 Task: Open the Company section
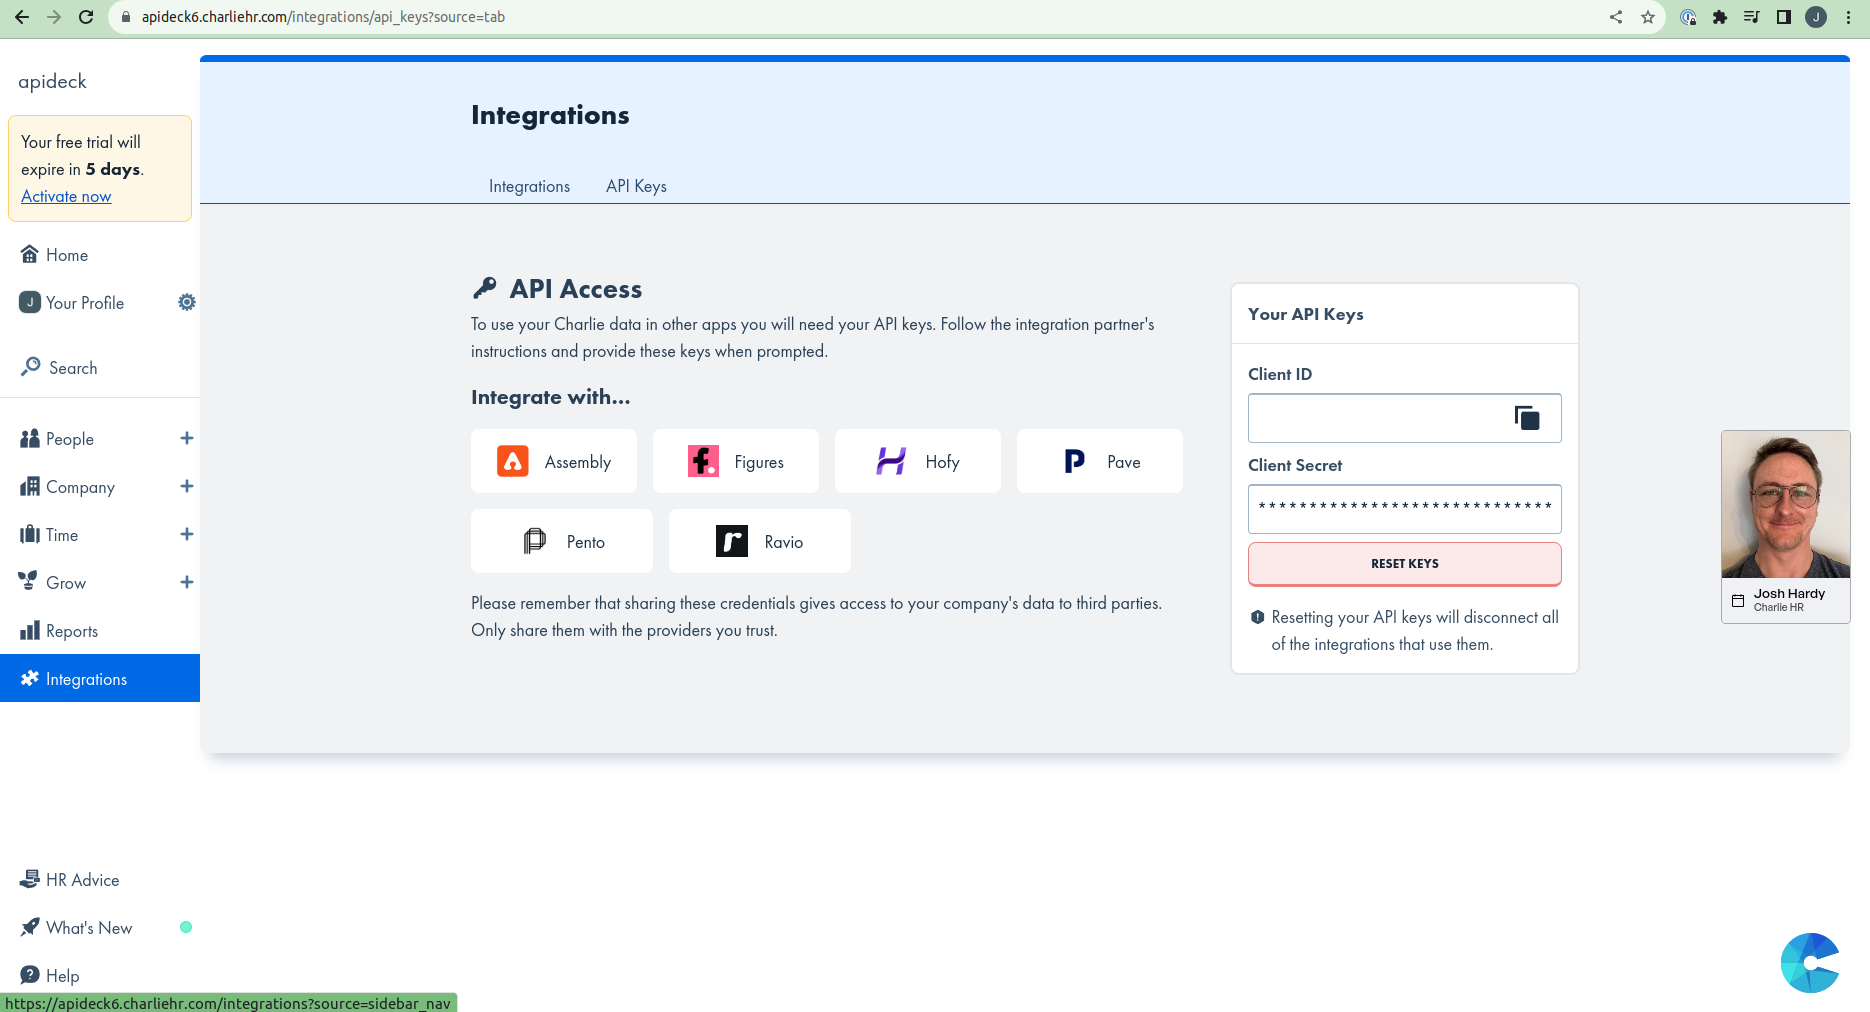click(80, 487)
